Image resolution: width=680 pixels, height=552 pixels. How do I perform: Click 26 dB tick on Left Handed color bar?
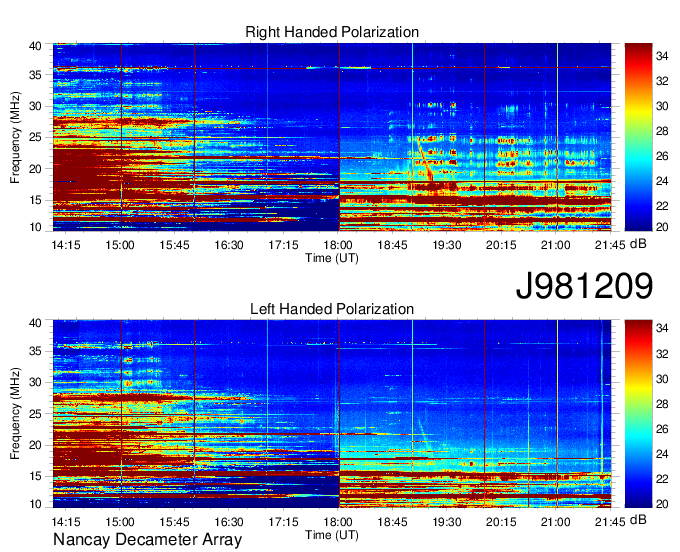click(662, 429)
